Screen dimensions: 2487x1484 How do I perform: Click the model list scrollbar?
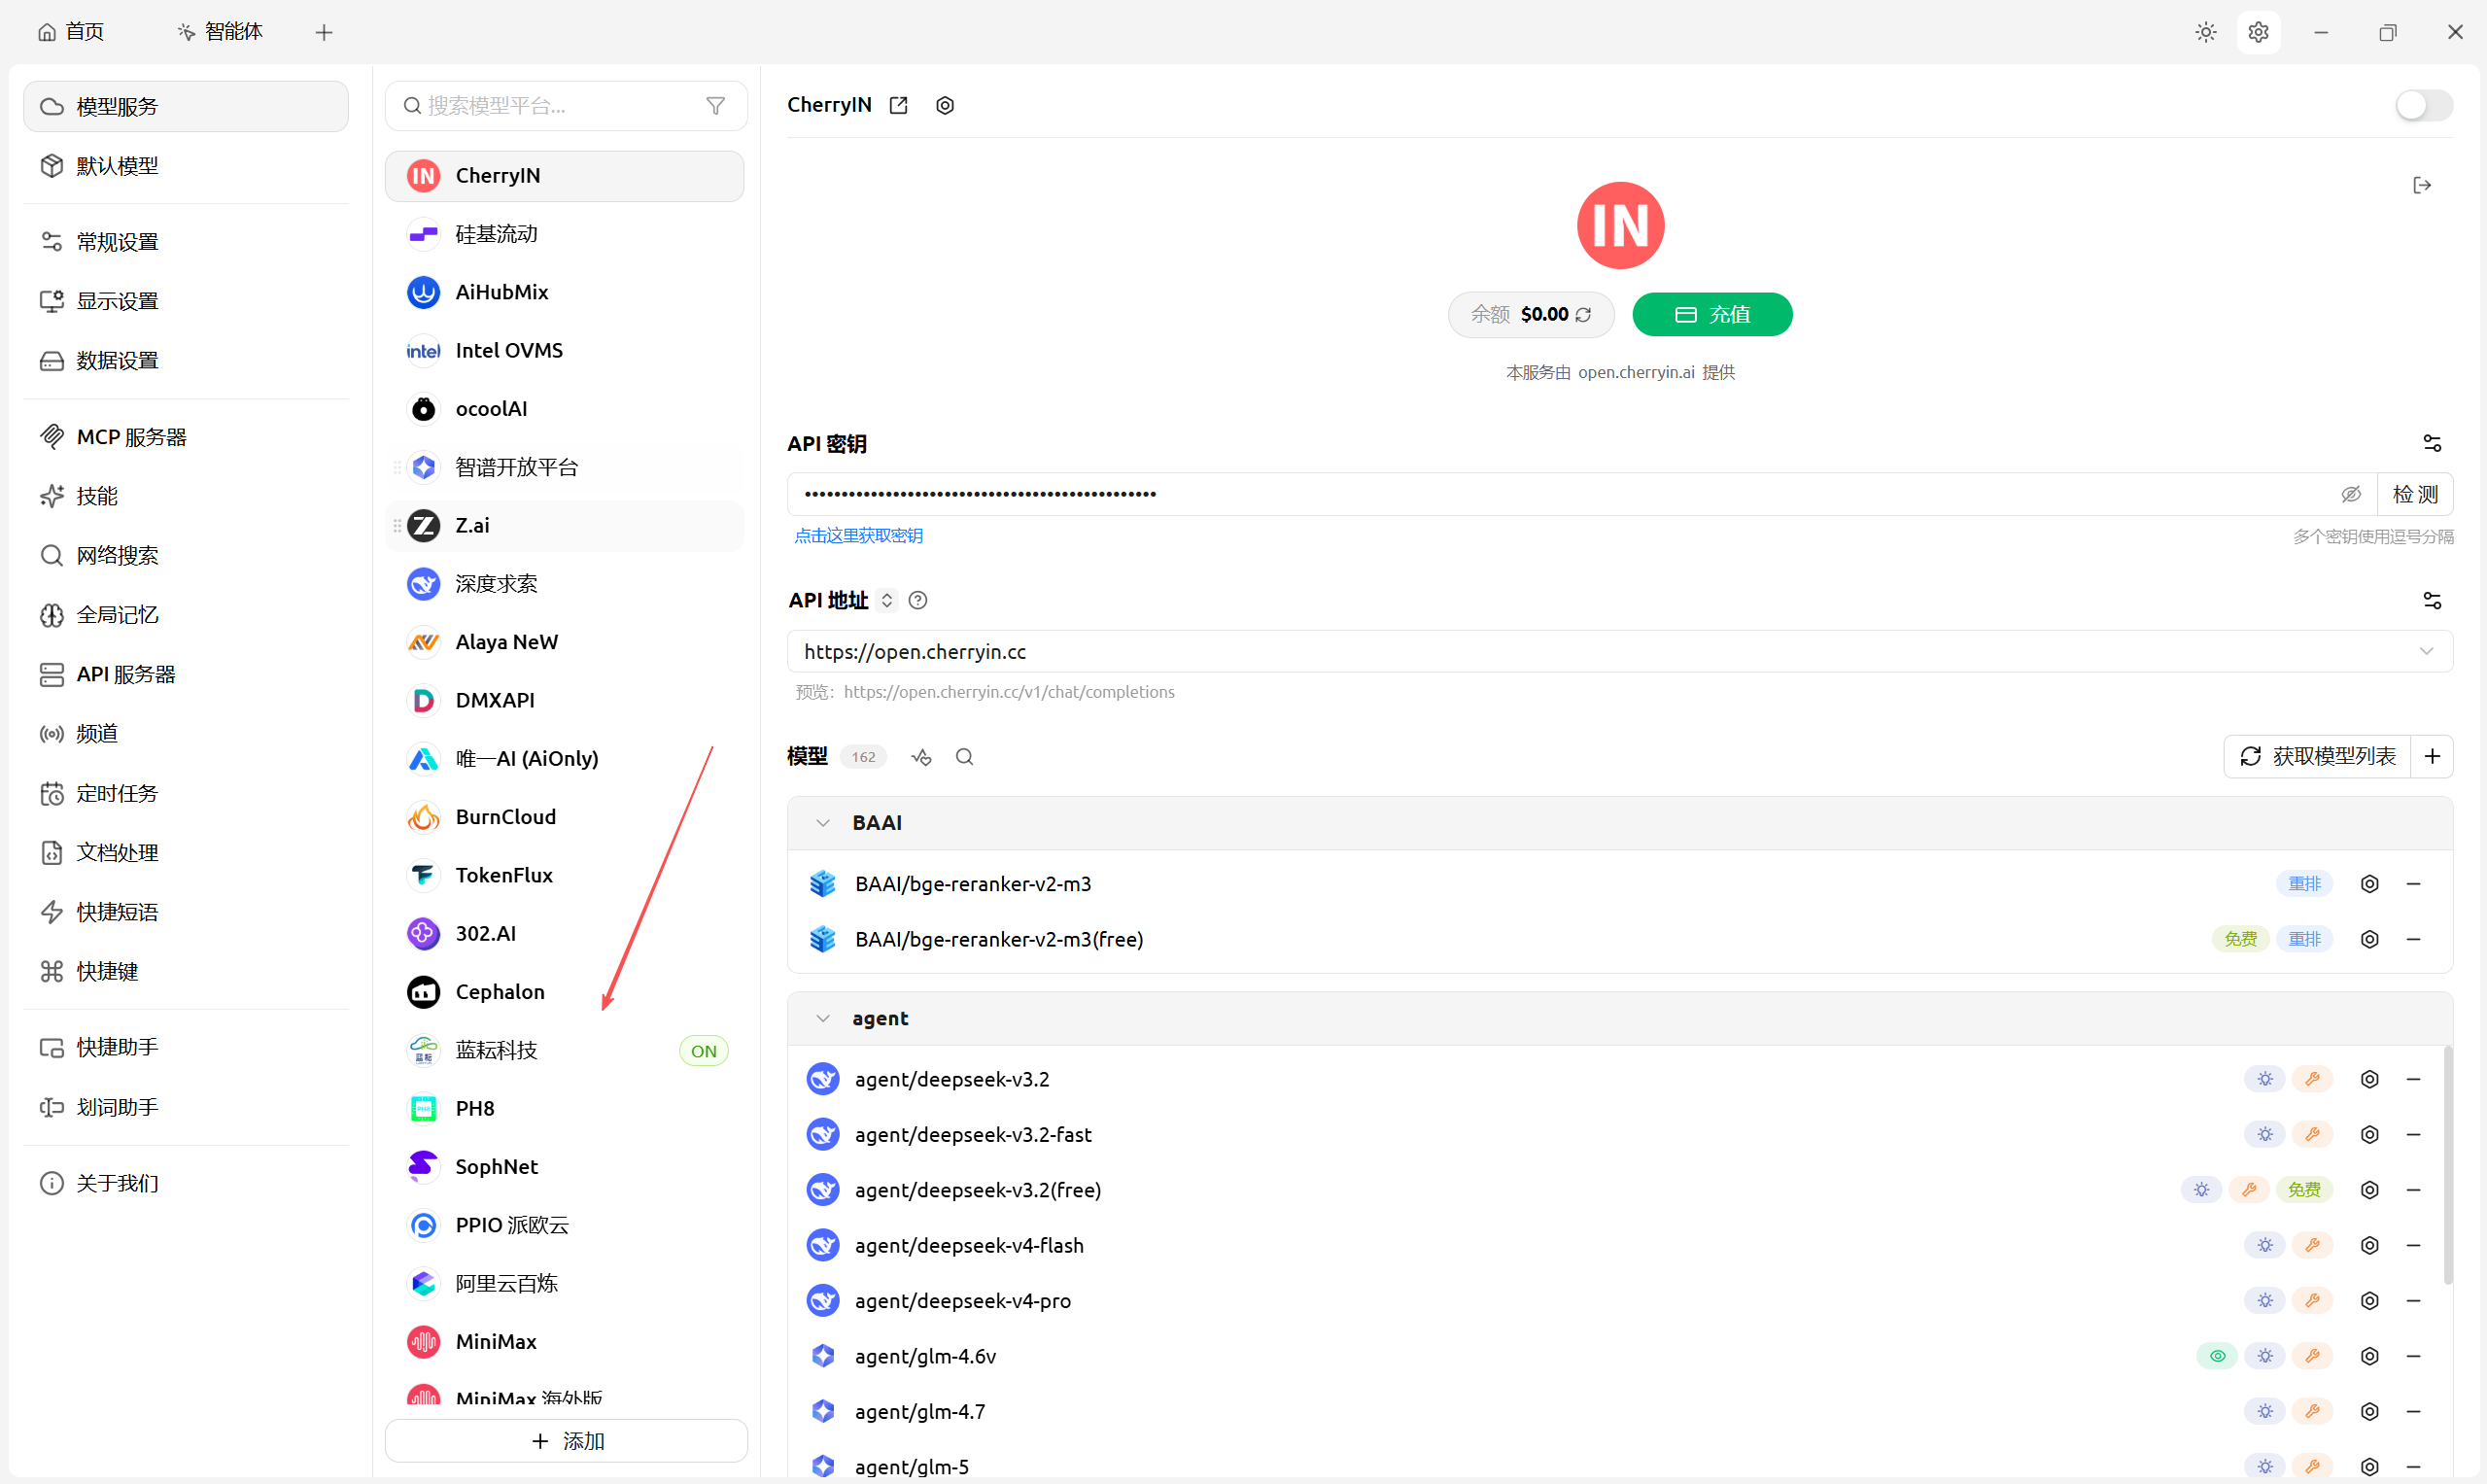2447,1165
